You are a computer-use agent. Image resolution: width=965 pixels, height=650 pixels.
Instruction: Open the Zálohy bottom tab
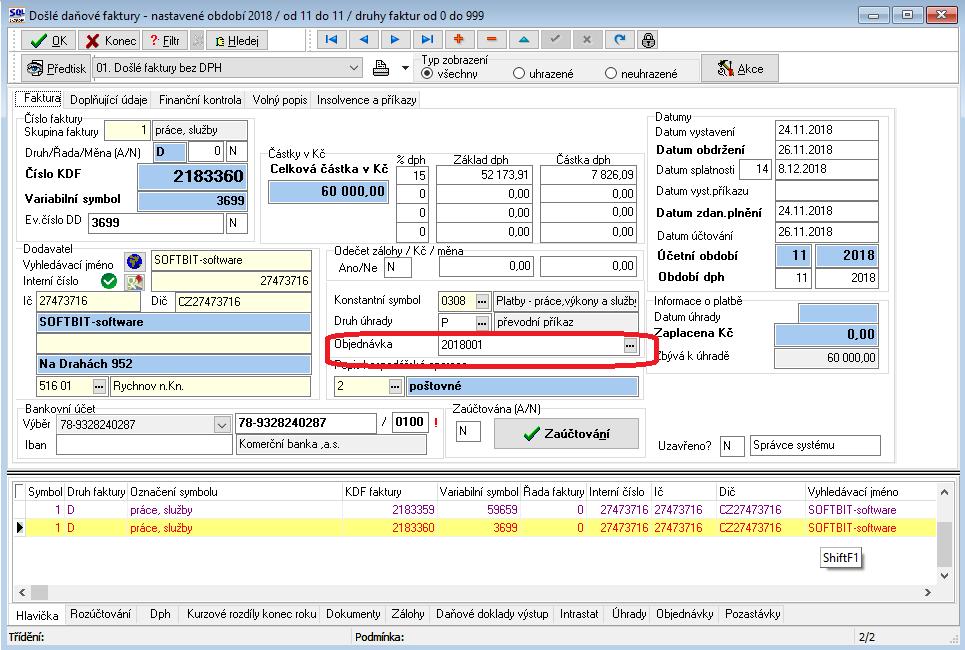tap(408, 614)
